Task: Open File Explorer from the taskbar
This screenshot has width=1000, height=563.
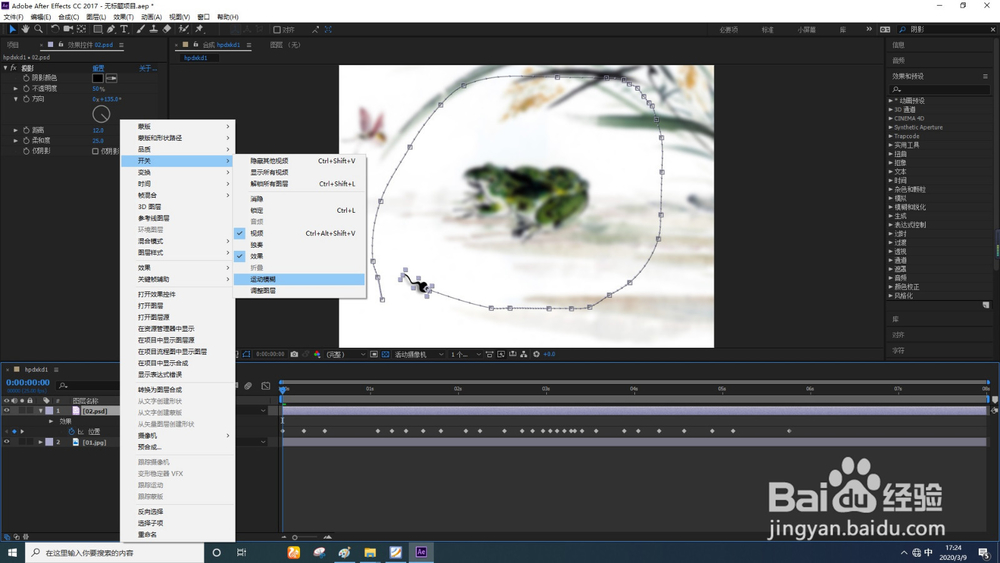Action: tap(370, 552)
